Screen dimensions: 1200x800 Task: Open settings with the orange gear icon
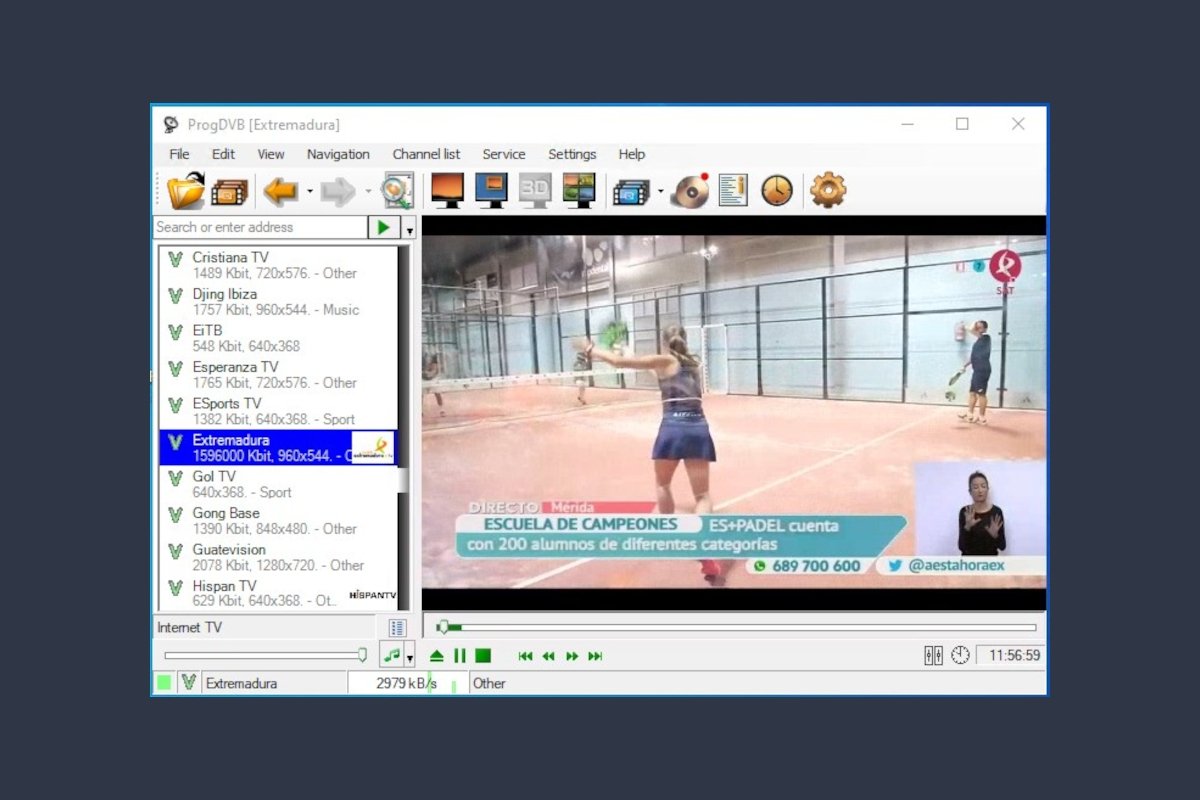click(828, 190)
